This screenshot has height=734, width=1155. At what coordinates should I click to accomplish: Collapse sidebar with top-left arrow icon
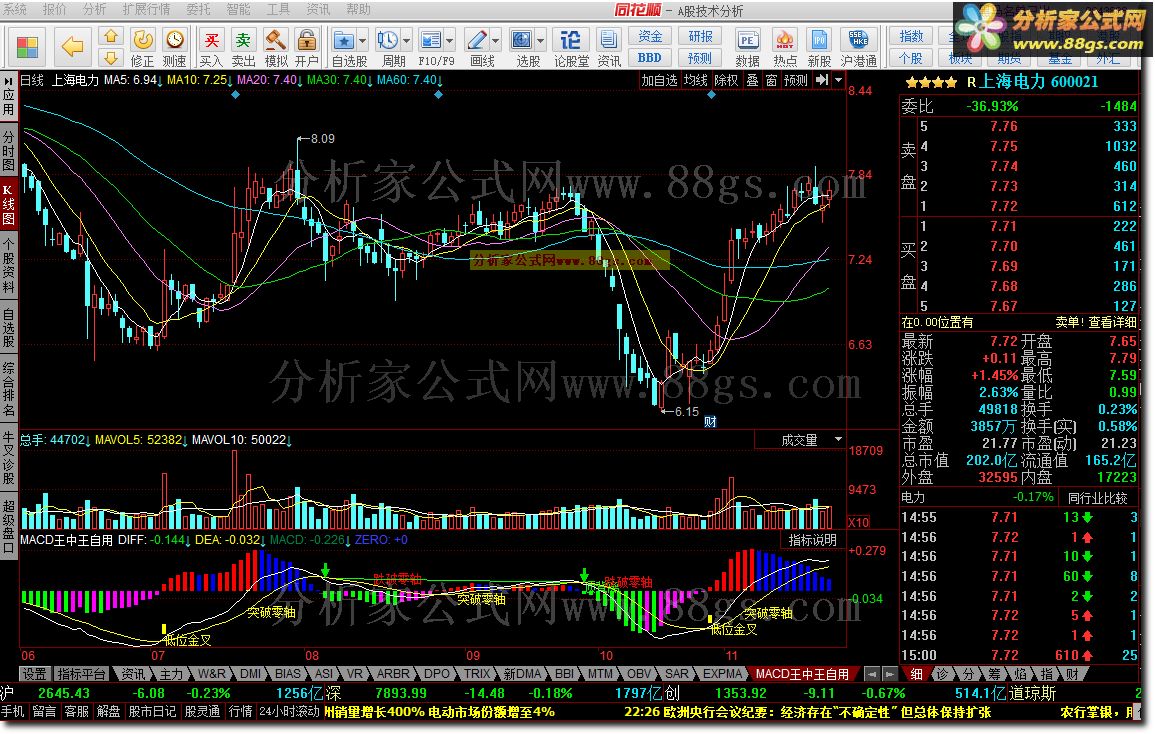[x=8, y=80]
